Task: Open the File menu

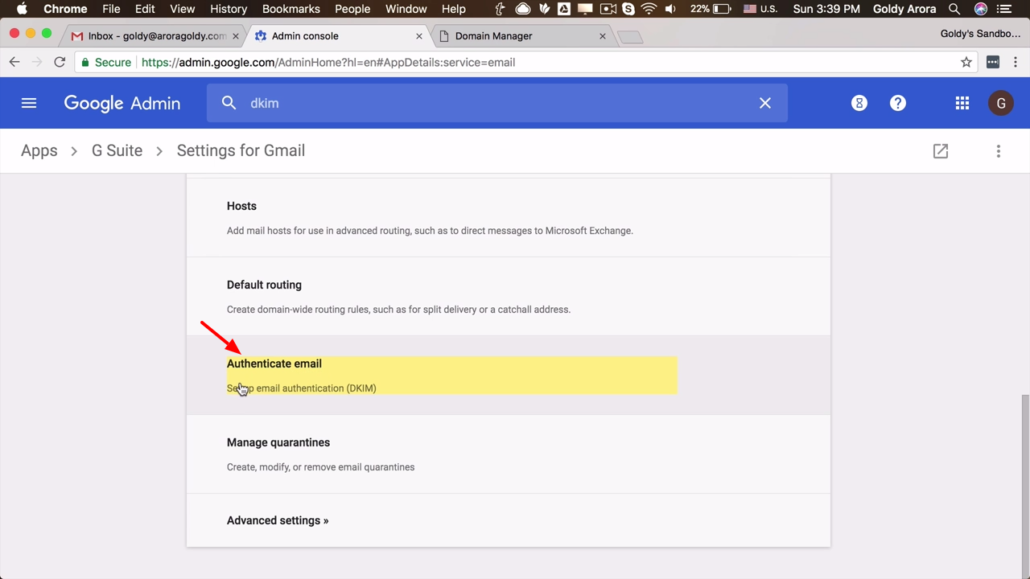Action: 111,9
